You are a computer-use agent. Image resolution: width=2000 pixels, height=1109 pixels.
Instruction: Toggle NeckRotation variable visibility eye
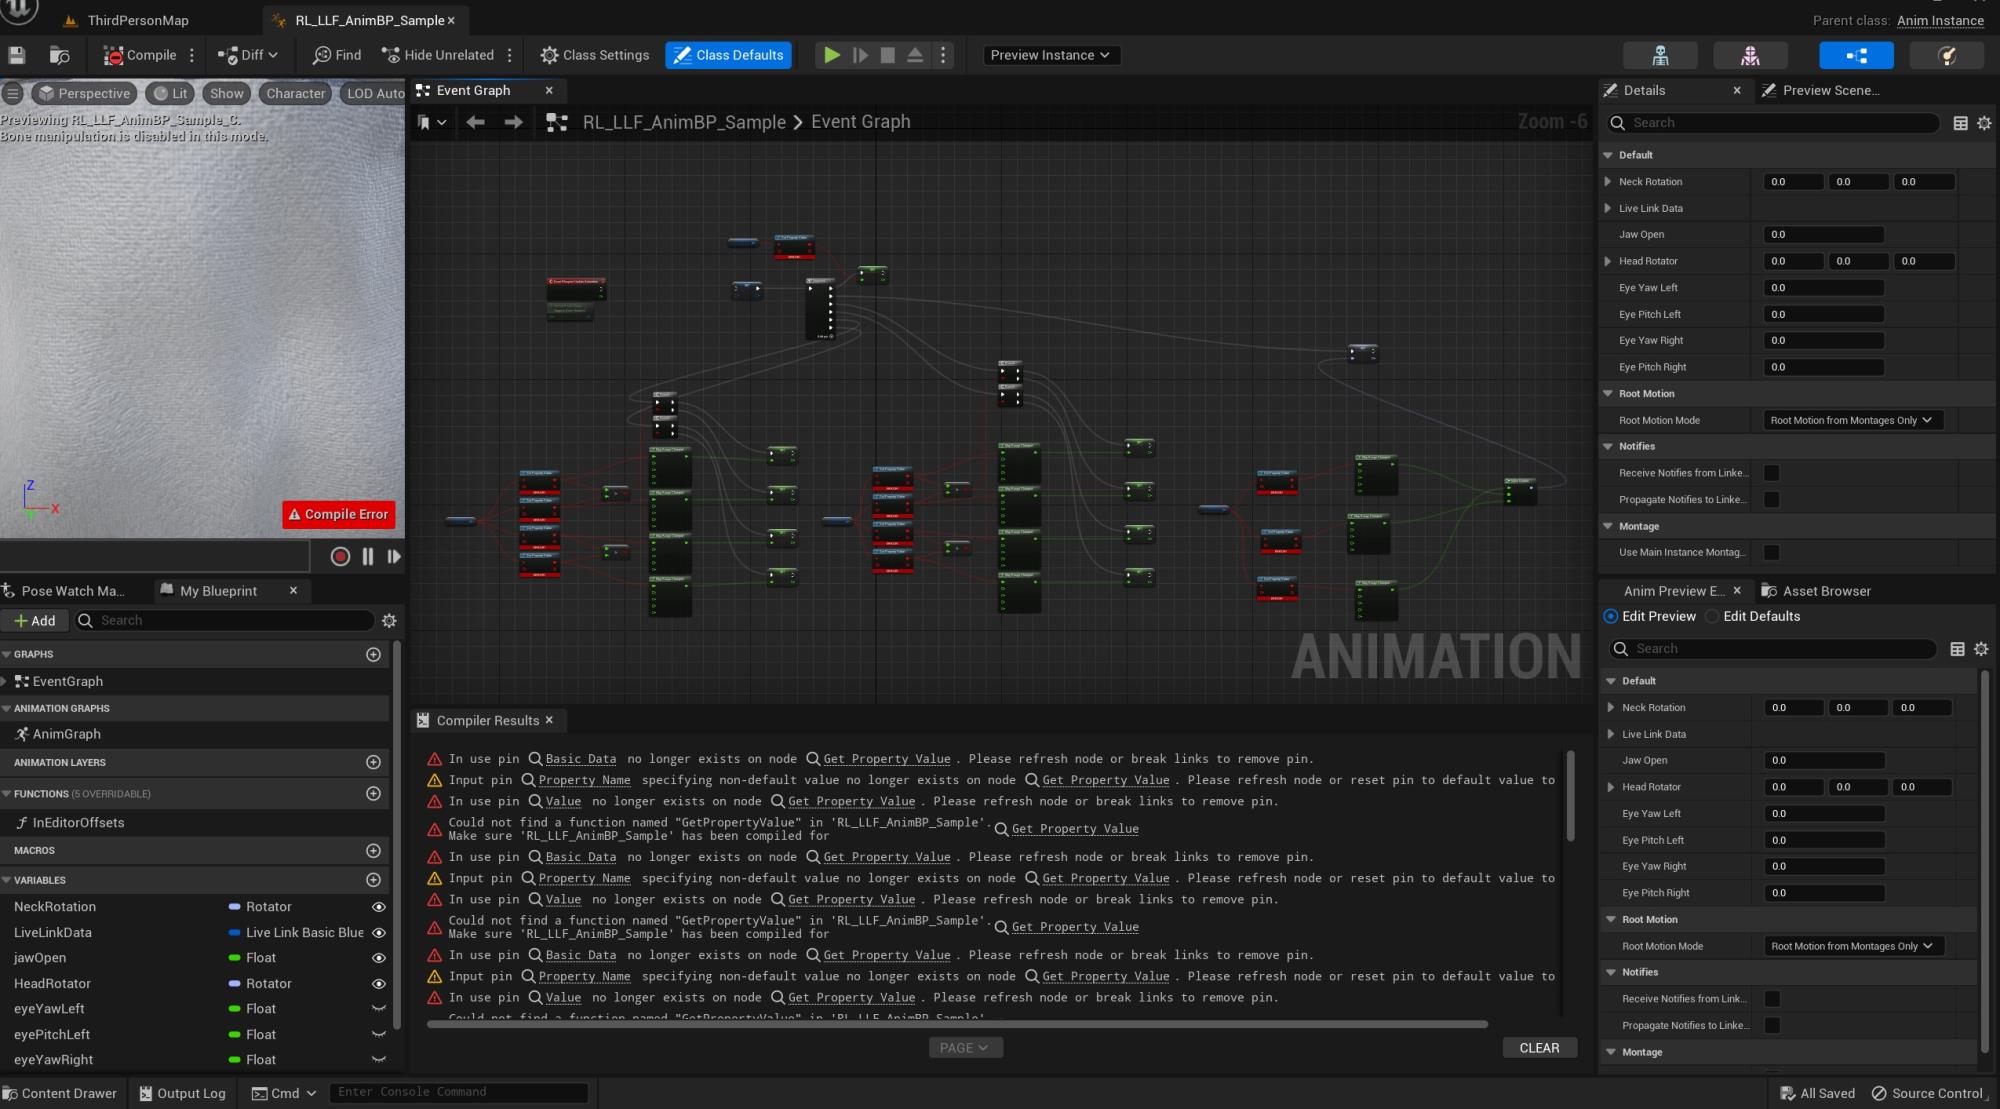pos(379,907)
